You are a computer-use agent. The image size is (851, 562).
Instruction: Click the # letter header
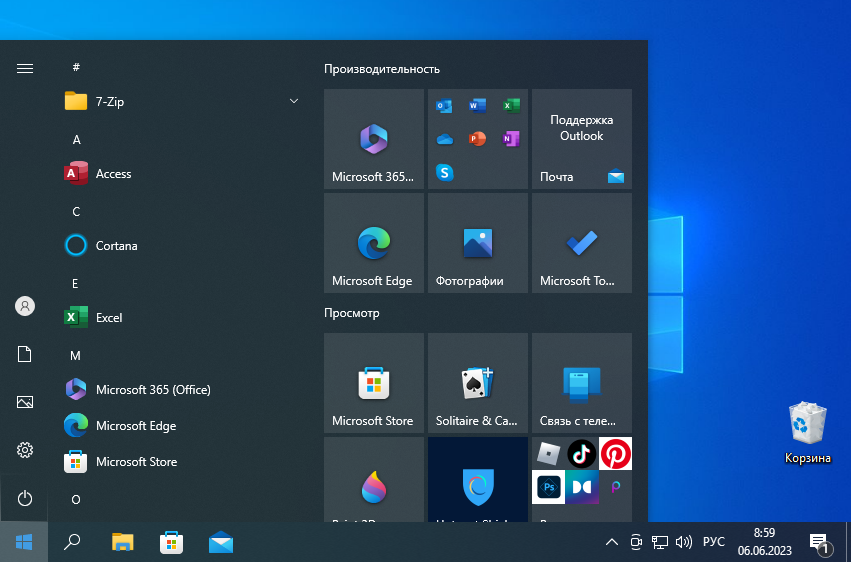point(76,67)
